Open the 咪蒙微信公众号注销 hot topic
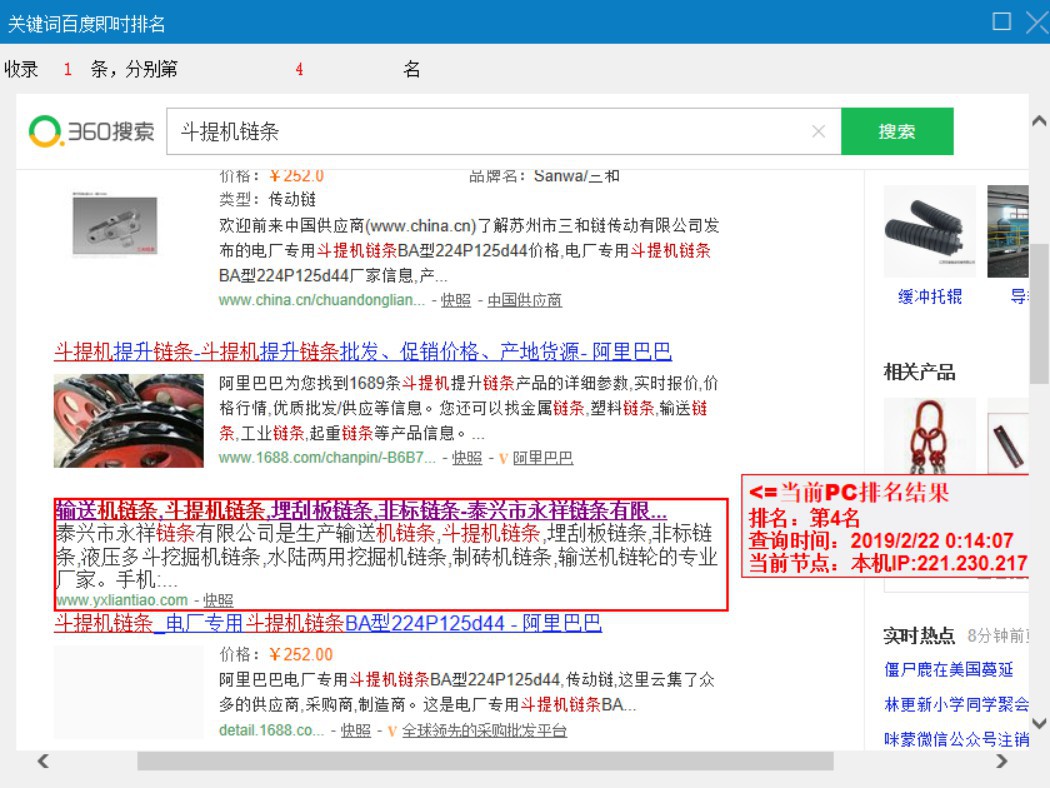The height and width of the screenshot is (788, 1050). 956,739
